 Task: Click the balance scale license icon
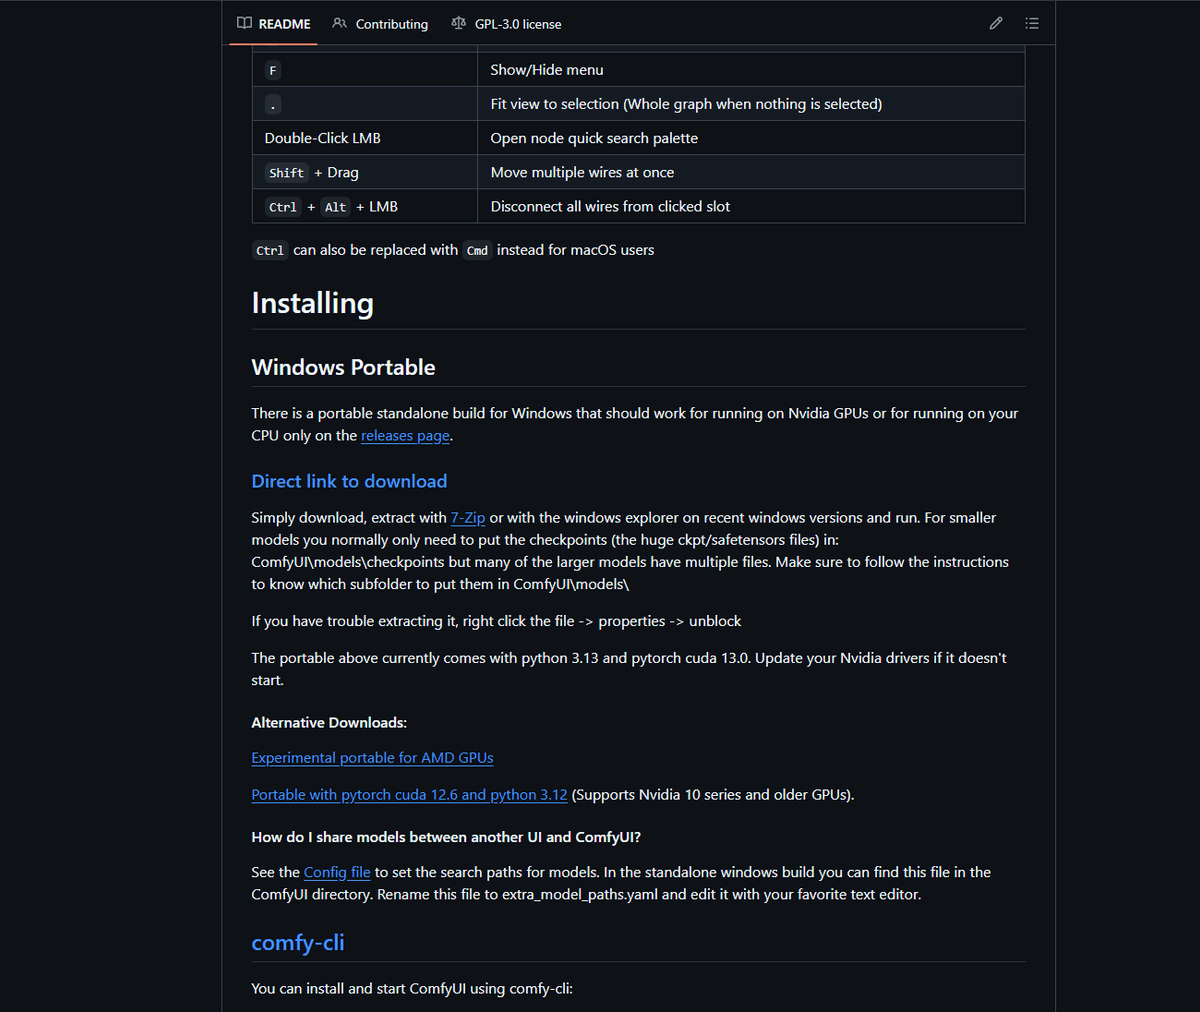tap(458, 23)
